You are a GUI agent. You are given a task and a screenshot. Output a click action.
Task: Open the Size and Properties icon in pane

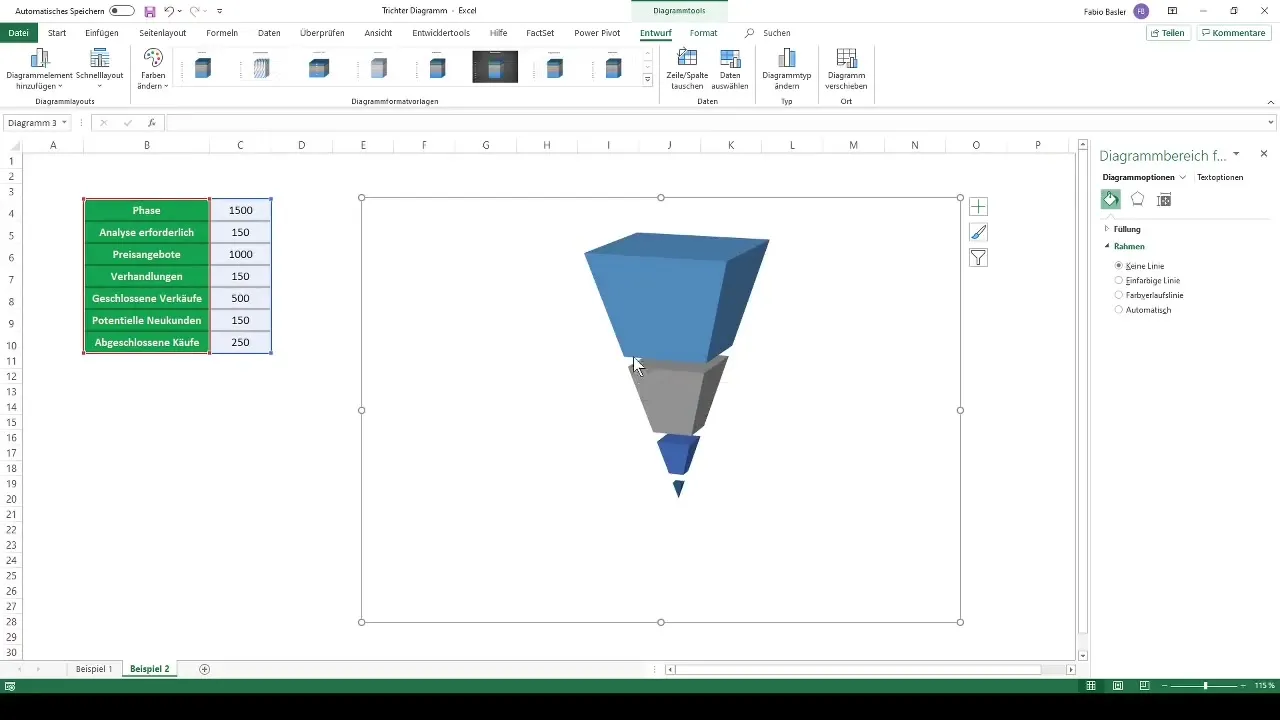(x=1163, y=199)
